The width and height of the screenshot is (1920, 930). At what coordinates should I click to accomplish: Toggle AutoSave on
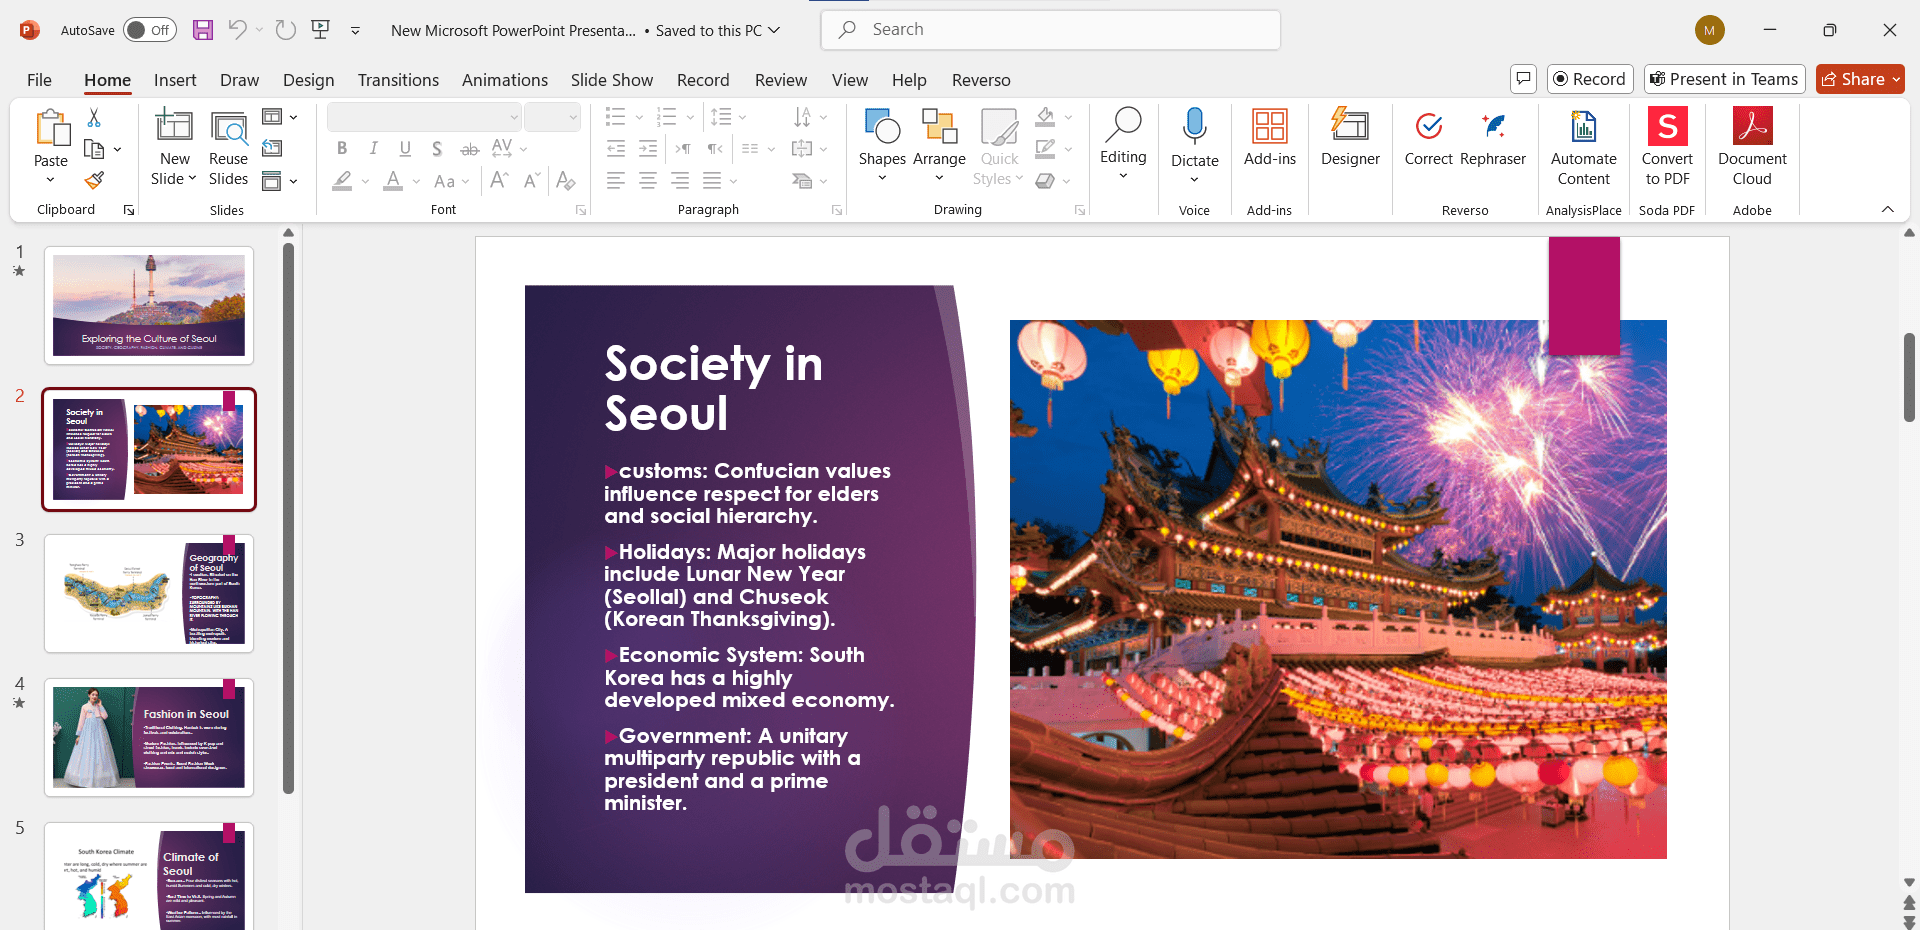[x=149, y=30]
